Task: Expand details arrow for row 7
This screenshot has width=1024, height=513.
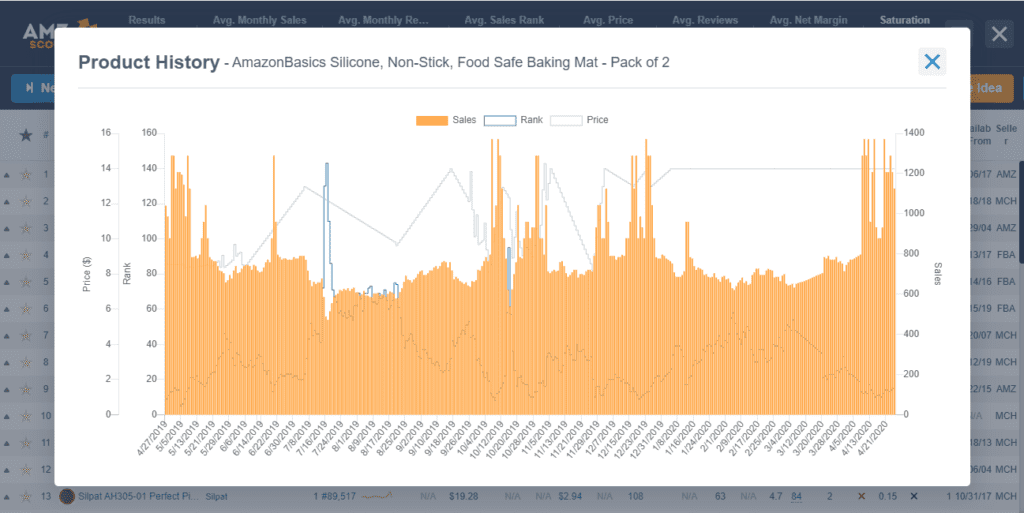Action: (x=7, y=335)
